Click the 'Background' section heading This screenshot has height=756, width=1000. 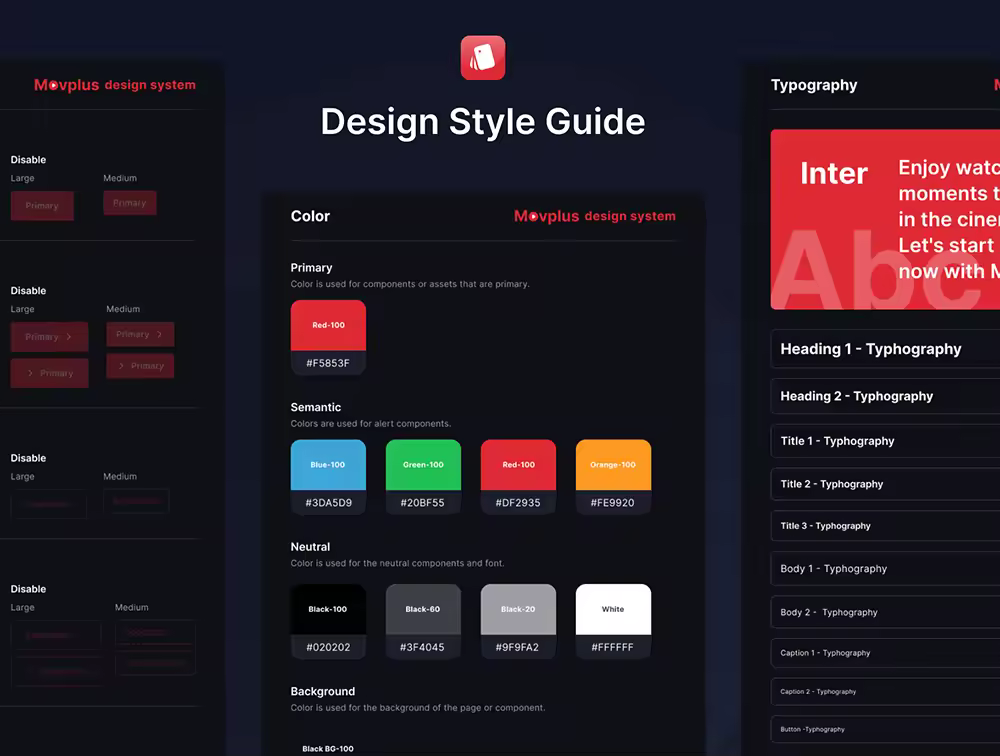pyautogui.click(x=323, y=692)
